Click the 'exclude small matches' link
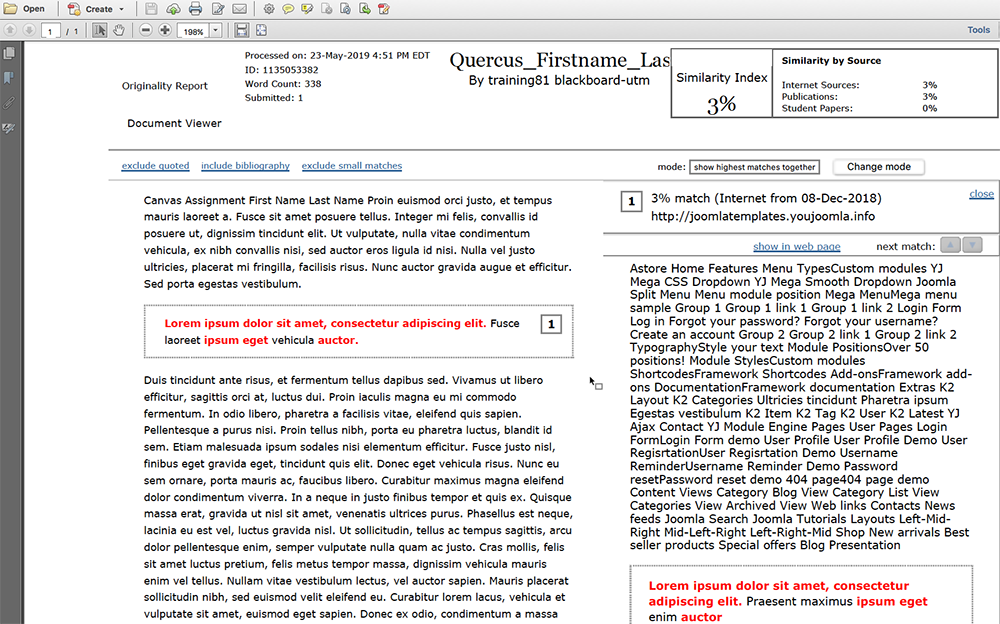The width and height of the screenshot is (1000, 624). click(x=352, y=166)
